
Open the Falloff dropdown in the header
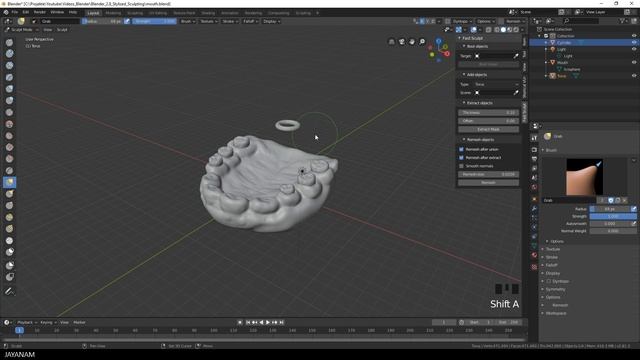[250, 21]
